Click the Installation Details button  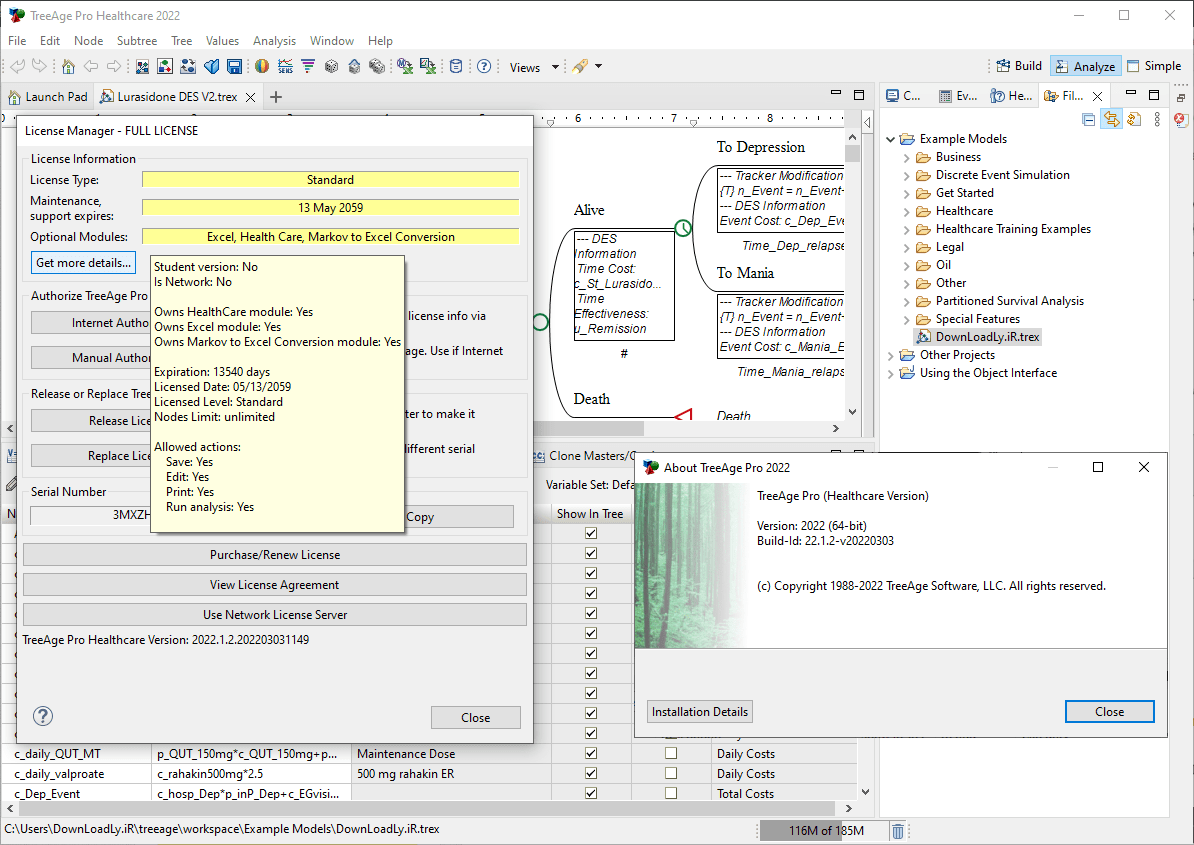[x=700, y=712]
